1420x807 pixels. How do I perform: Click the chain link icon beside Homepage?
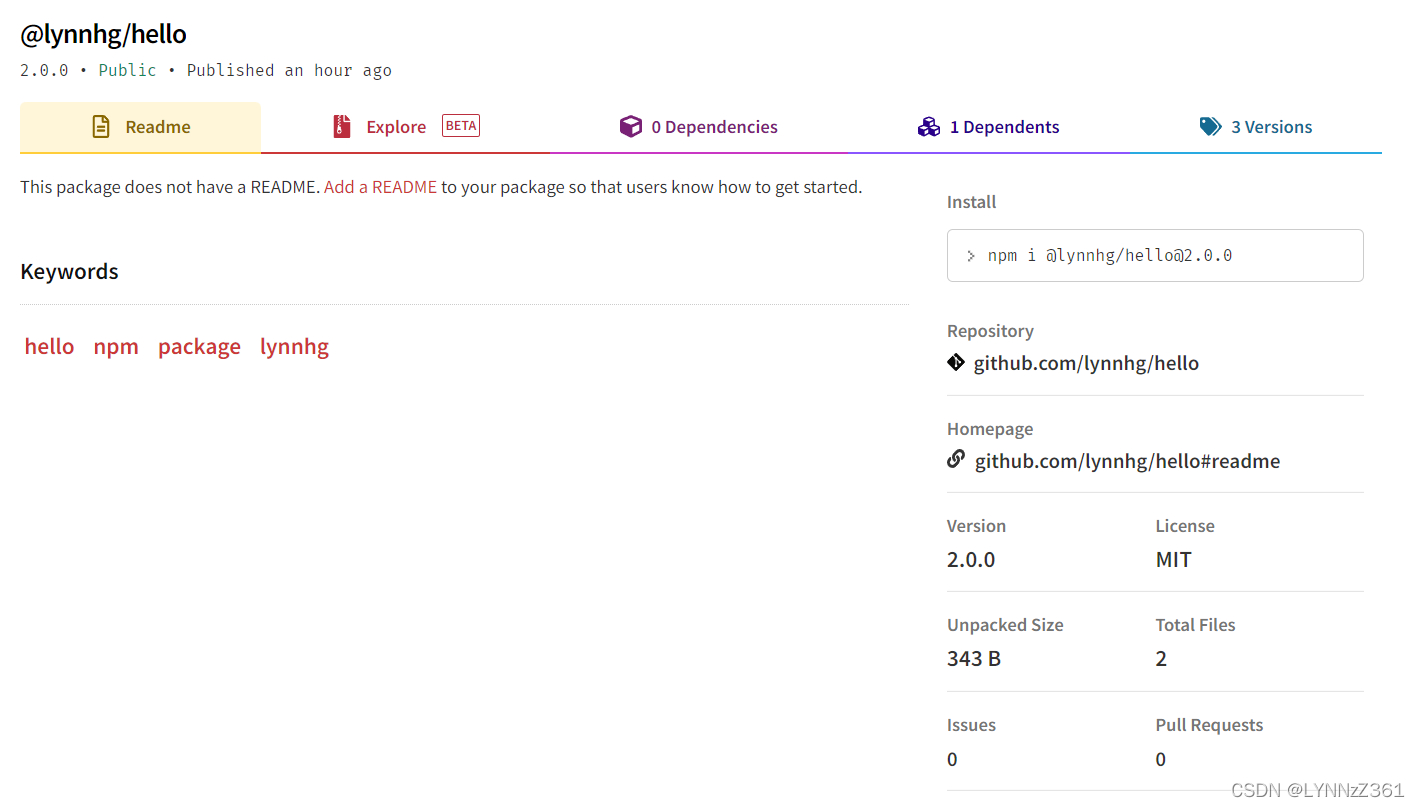click(x=956, y=459)
